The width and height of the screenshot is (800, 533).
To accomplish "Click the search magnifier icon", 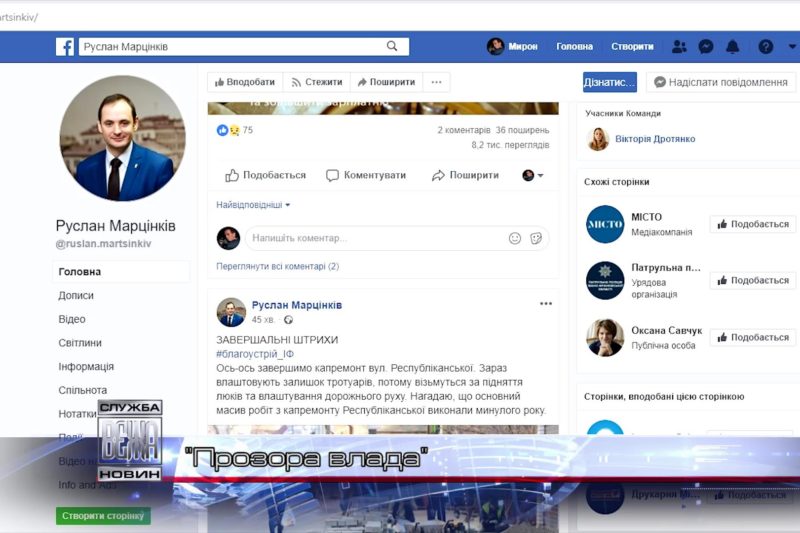I will (392, 46).
